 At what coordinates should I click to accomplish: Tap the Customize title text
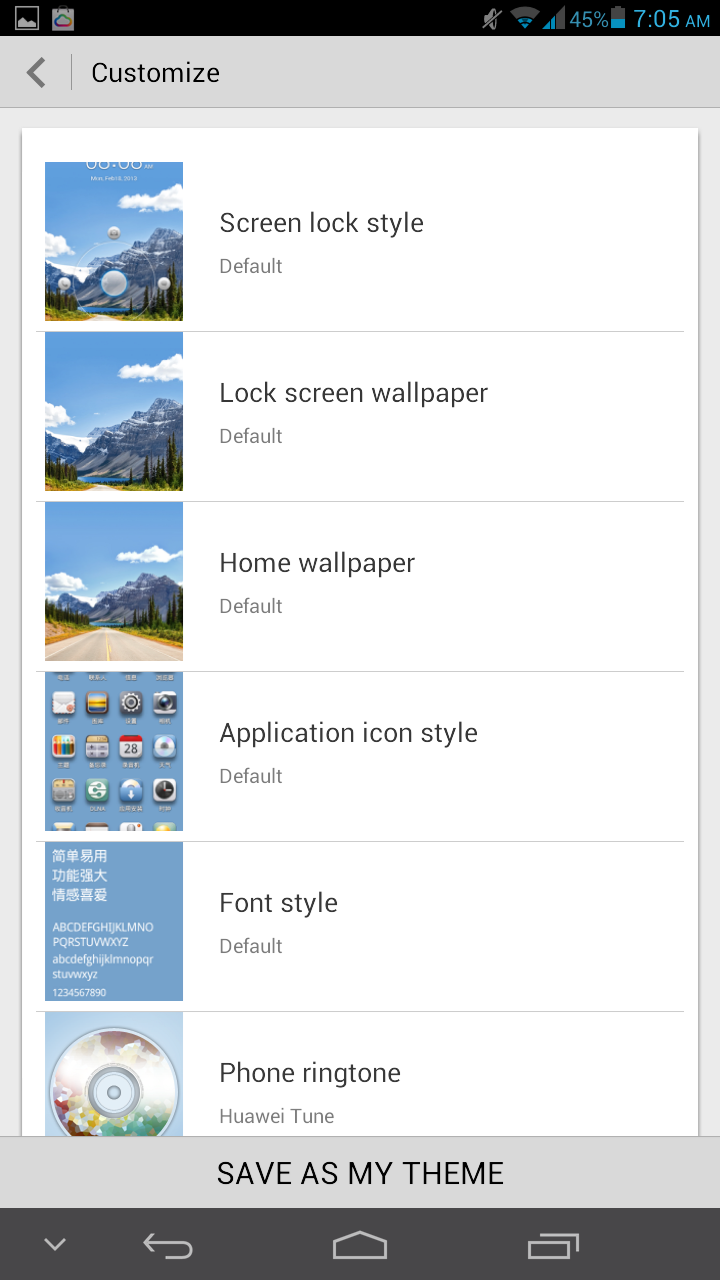[x=156, y=72]
